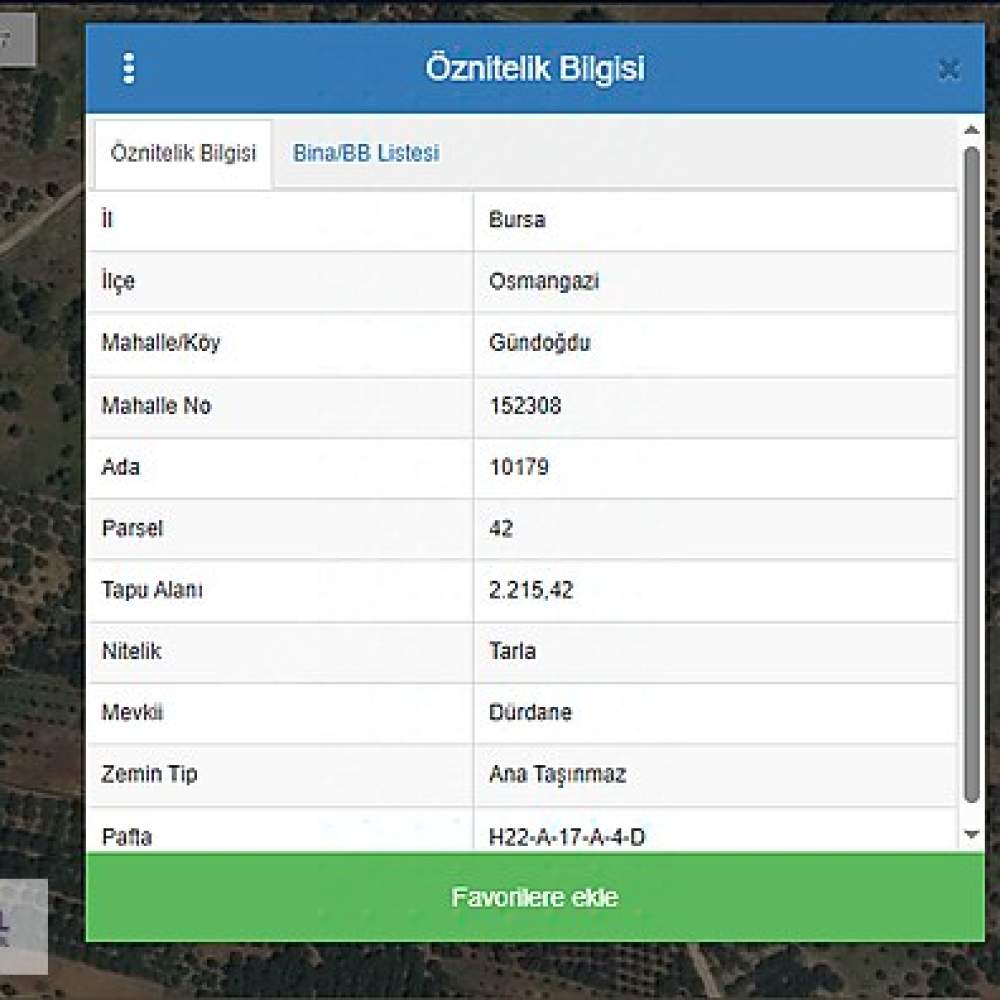Viewport: 1000px width, 1000px height.
Task: Open the three-dot options menu
Action: tap(129, 68)
